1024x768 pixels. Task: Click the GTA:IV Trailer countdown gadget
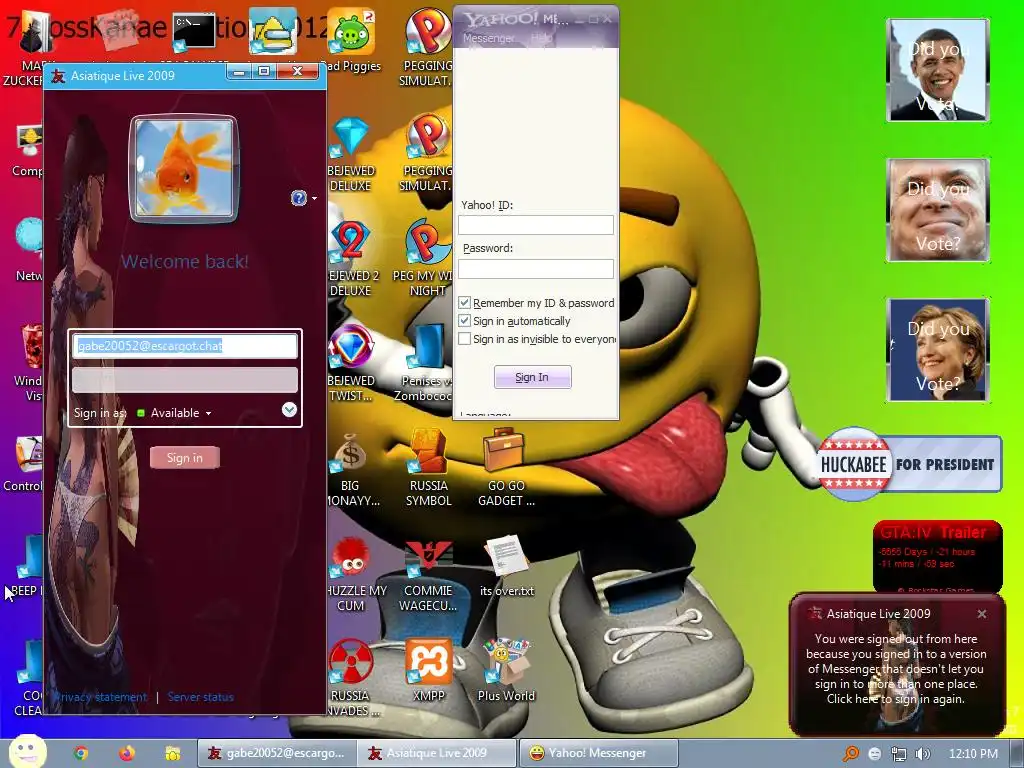click(937, 556)
